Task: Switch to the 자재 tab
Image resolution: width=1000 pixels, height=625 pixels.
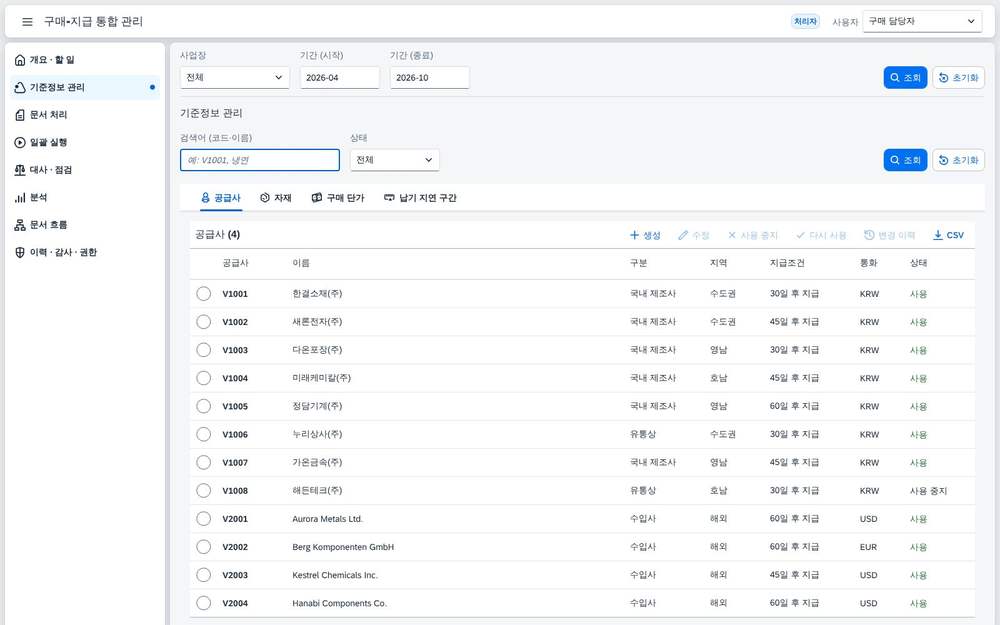Action: 276,198
